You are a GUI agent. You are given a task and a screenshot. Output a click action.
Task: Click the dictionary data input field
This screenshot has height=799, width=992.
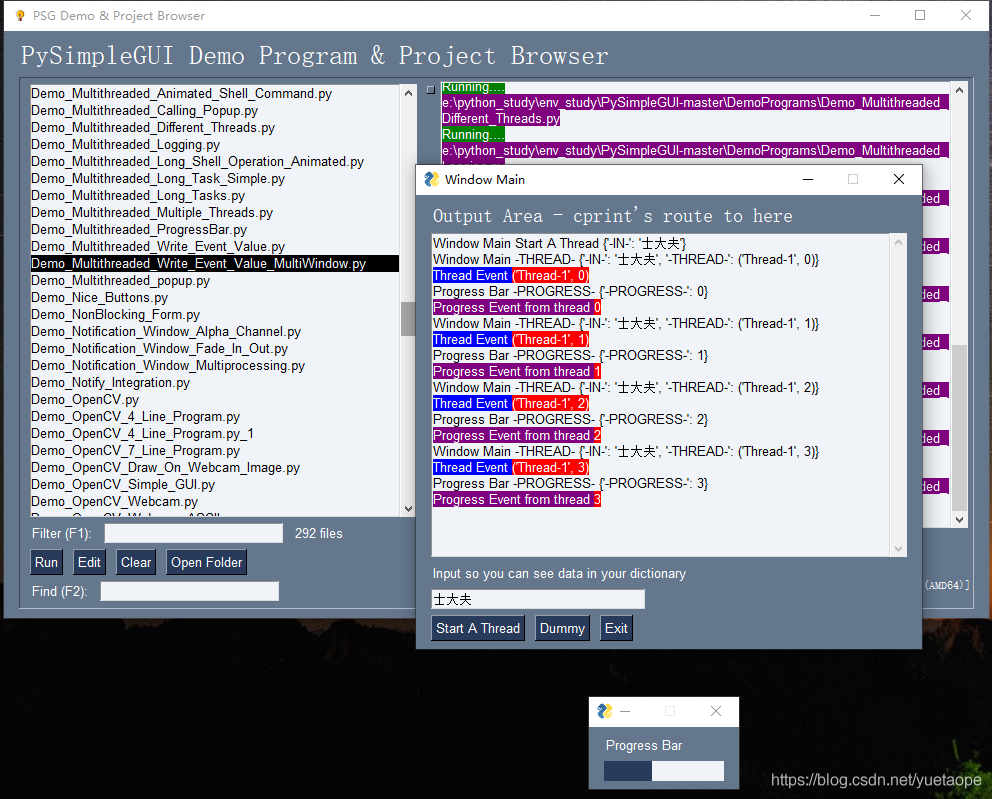click(x=538, y=599)
